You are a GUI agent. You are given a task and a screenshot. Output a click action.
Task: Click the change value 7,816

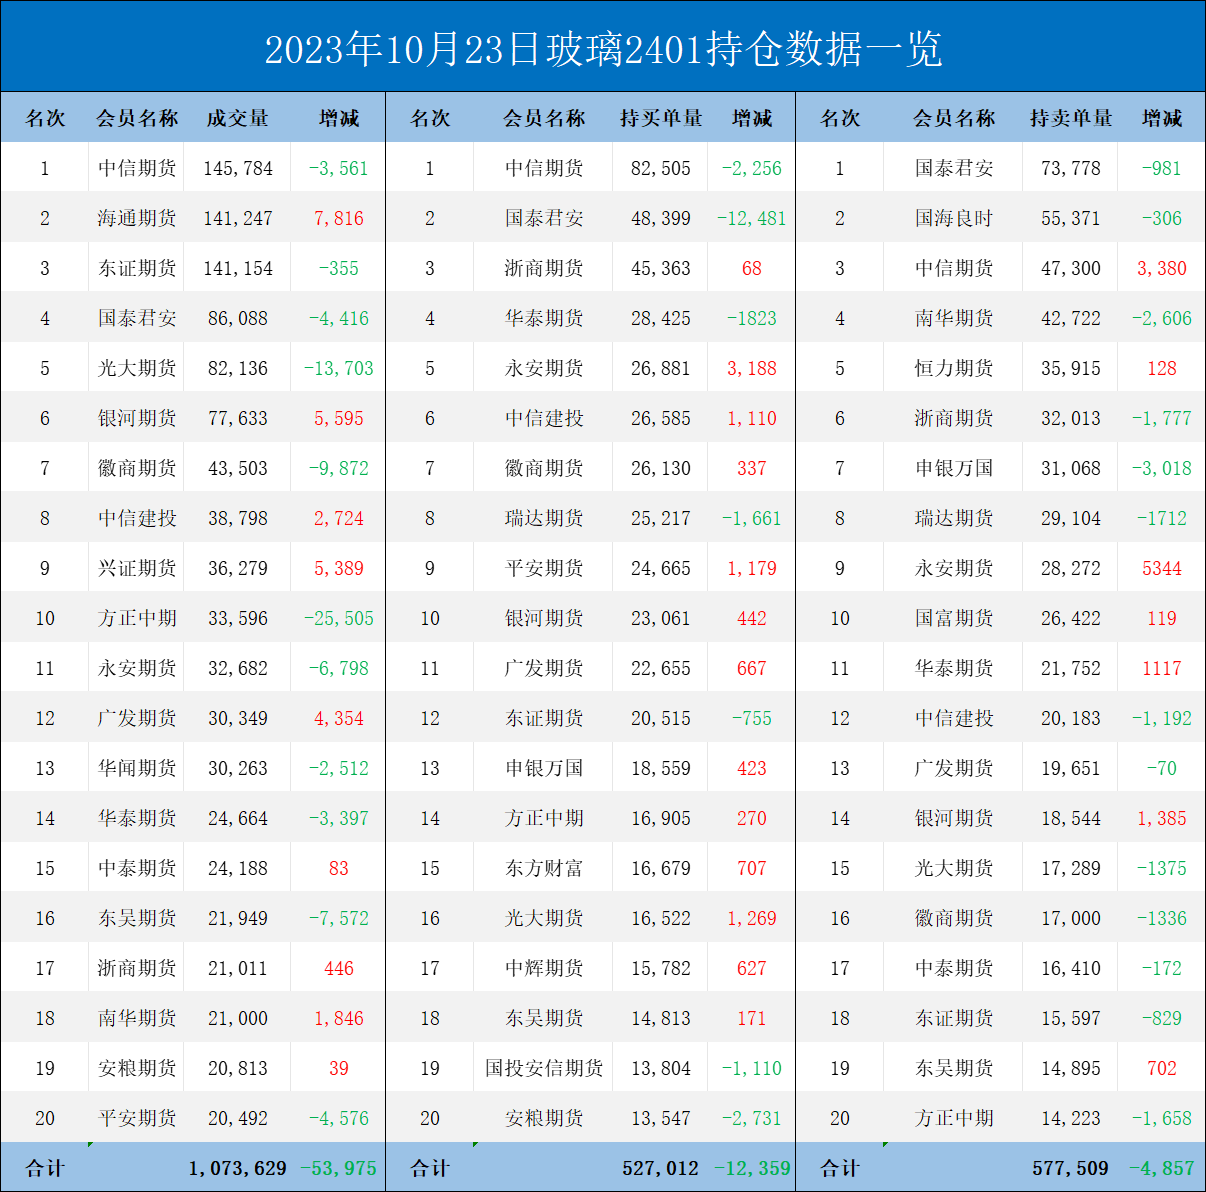point(339,218)
